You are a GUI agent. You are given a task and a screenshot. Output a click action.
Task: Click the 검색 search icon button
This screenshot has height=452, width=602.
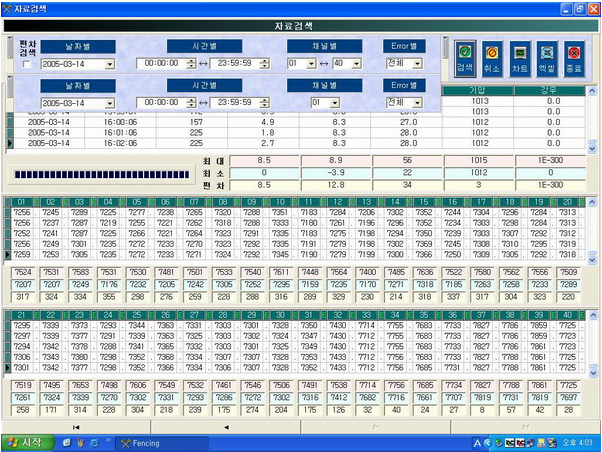point(465,59)
